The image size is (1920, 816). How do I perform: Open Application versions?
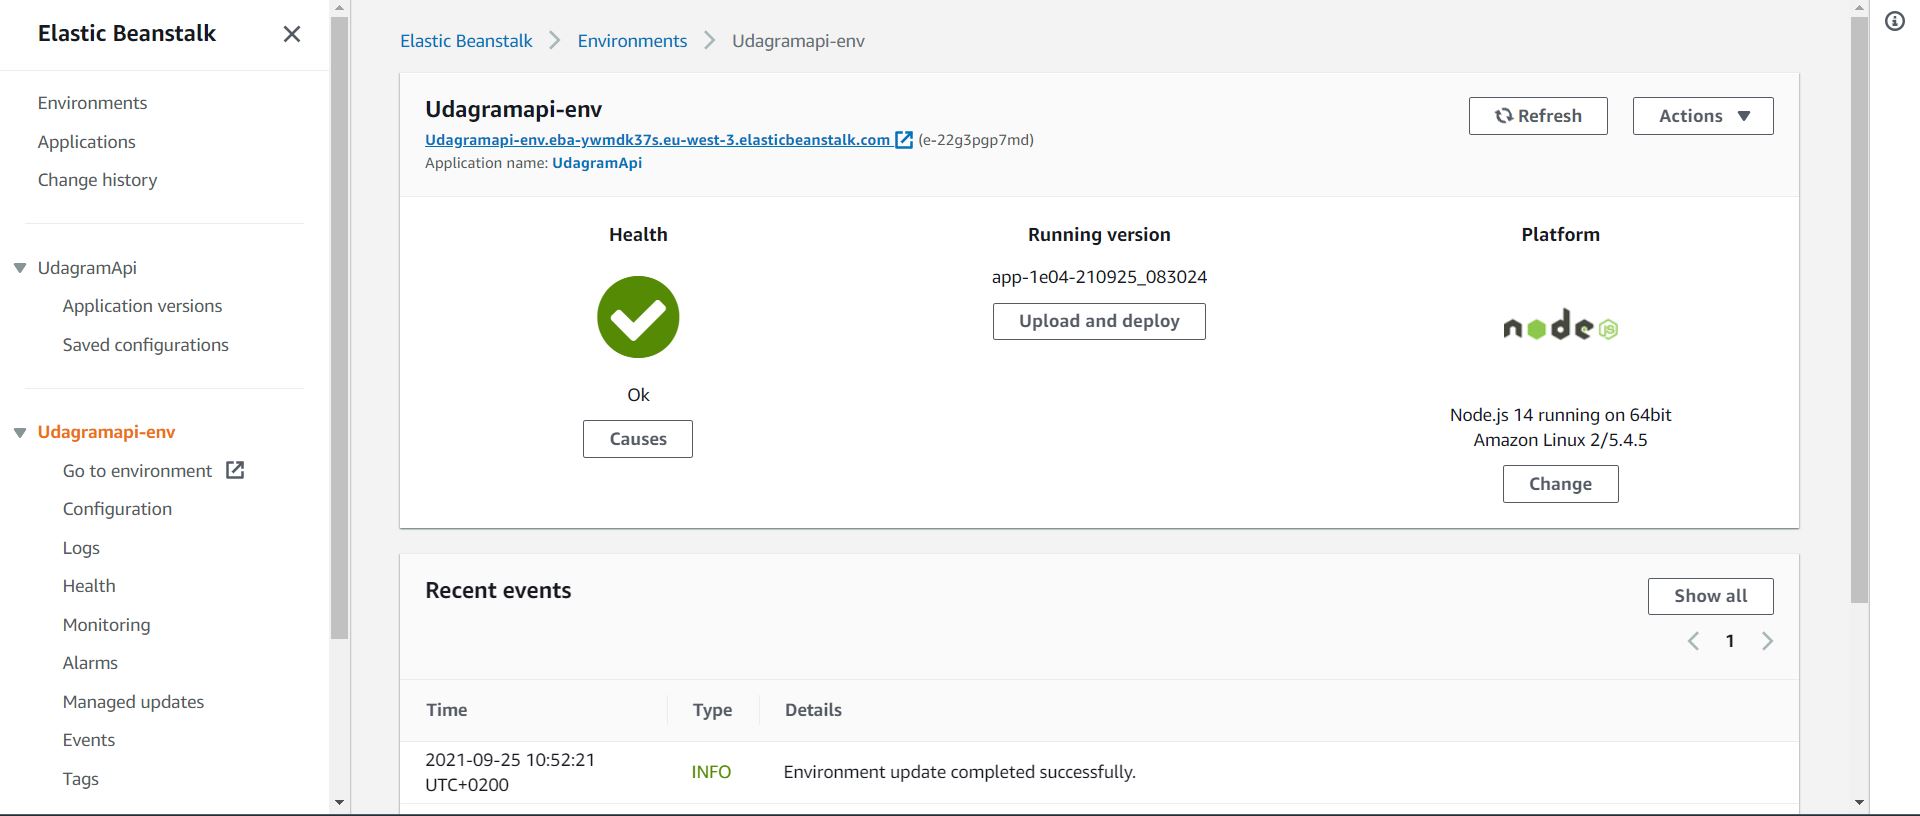(x=142, y=306)
